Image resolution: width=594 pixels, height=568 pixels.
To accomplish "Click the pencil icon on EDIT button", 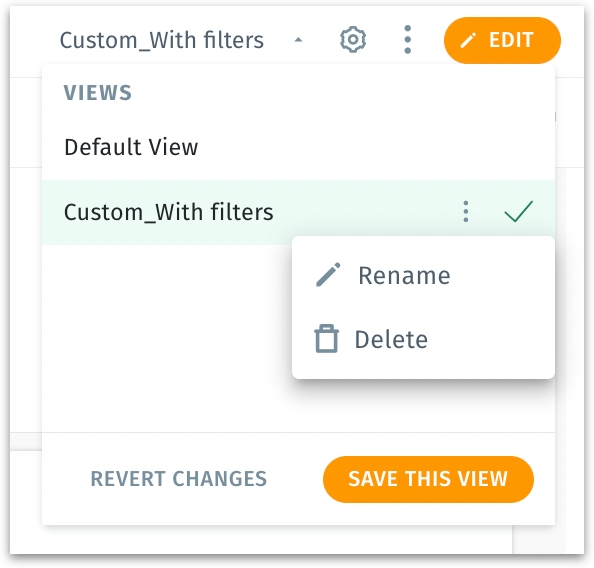I will pyautogui.click(x=468, y=41).
